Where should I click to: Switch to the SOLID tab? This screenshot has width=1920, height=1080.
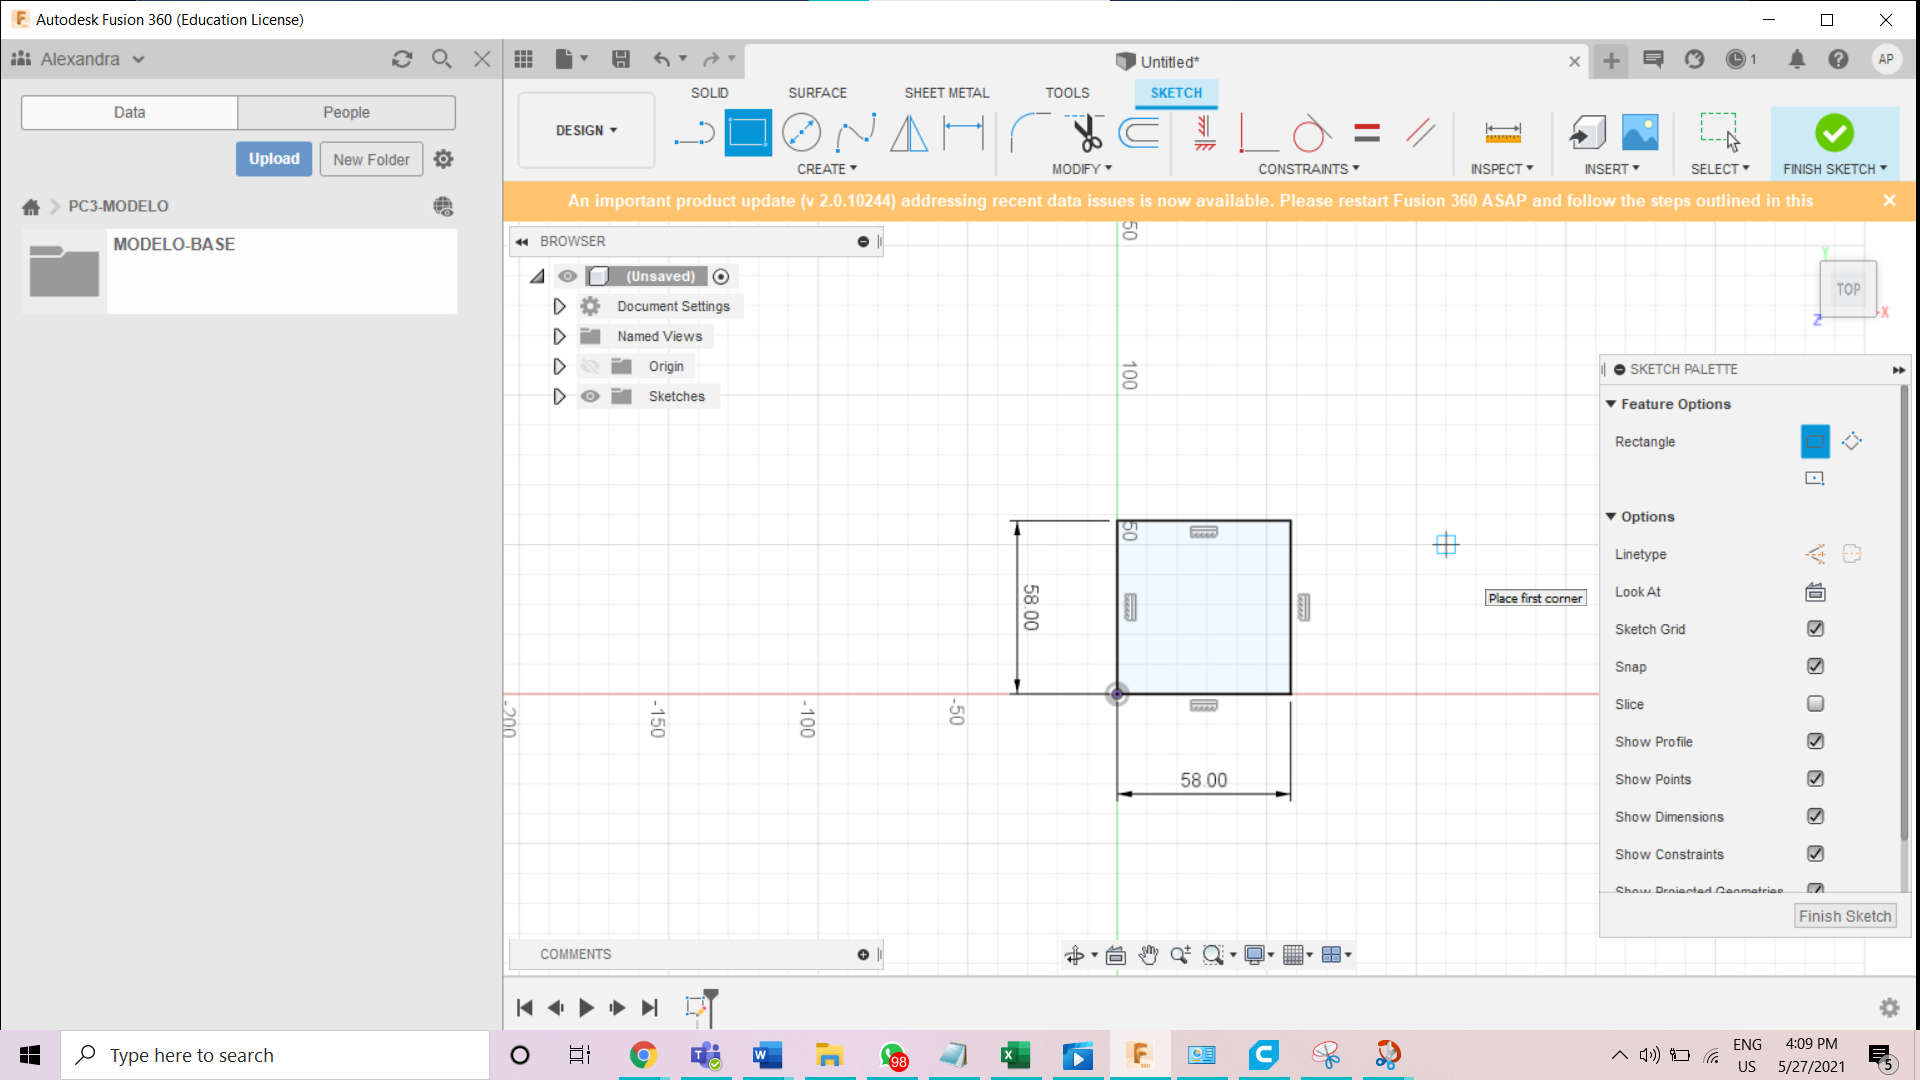[709, 93]
